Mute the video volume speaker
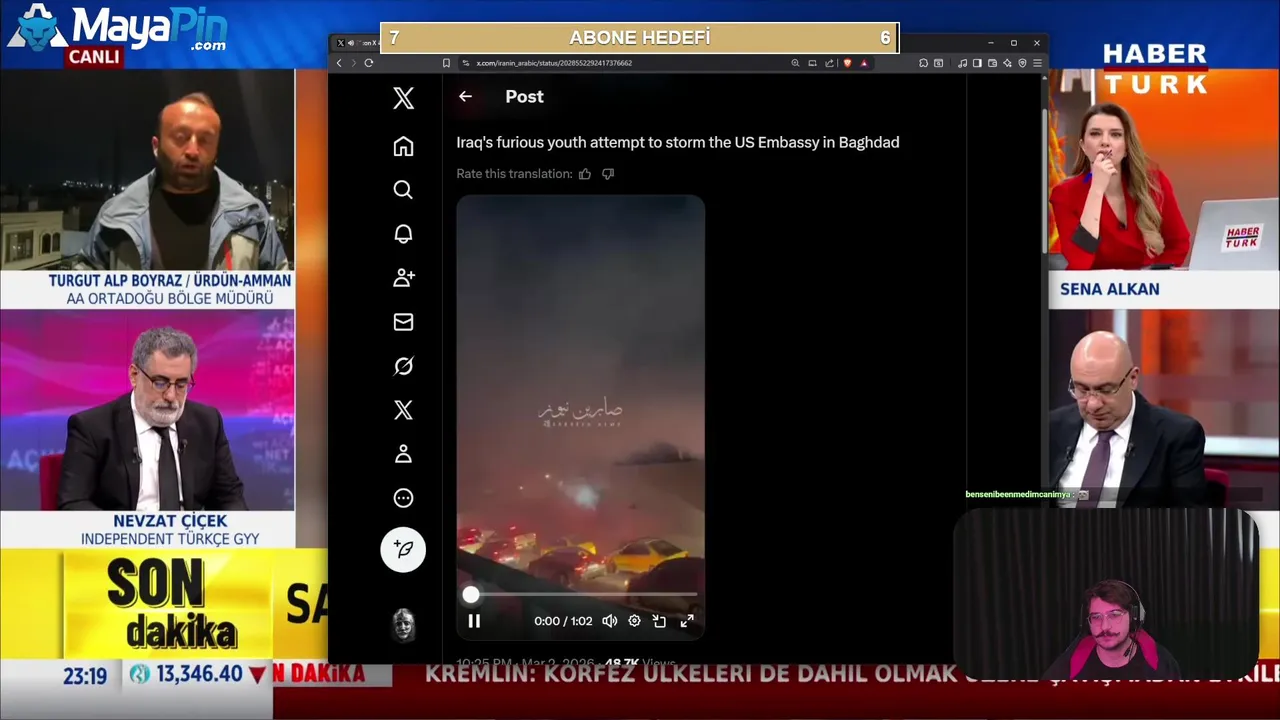Image resolution: width=1280 pixels, height=720 pixels. pyautogui.click(x=610, y=621)
